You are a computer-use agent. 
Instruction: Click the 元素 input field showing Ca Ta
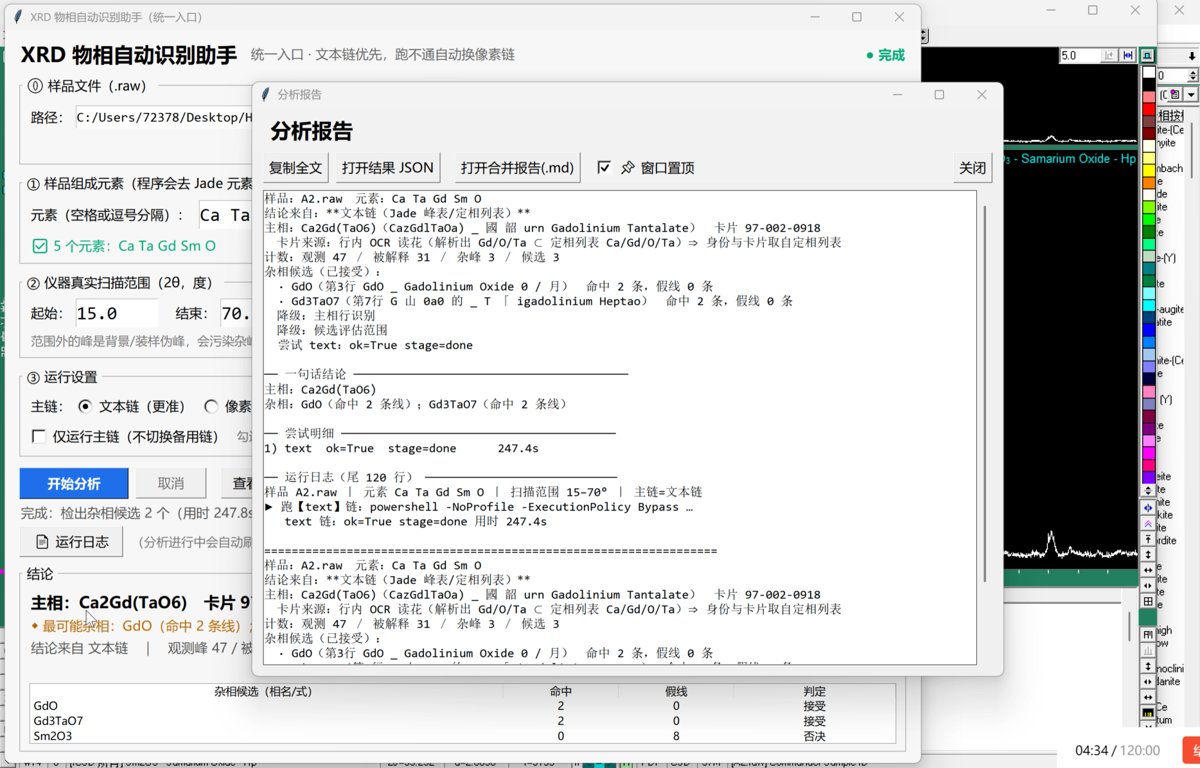click(x=224, y=215)
